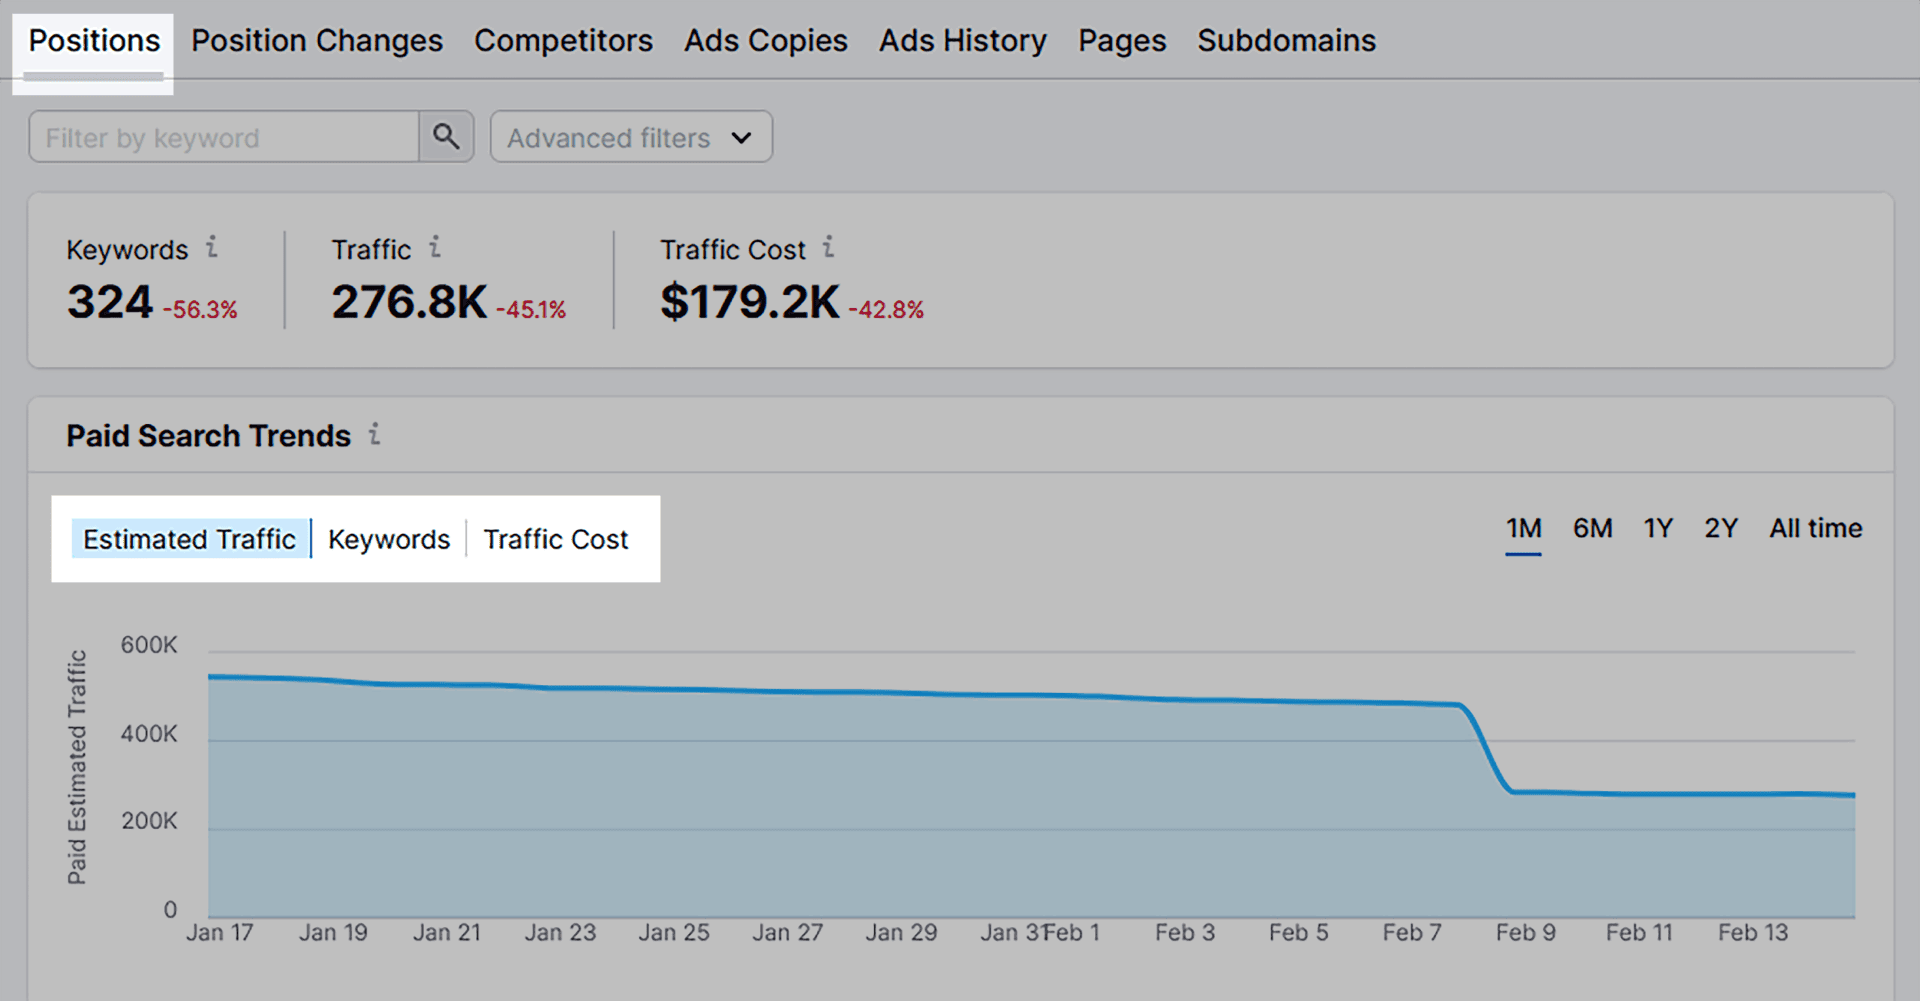Open the Position Changes tab
Image resolution: width=1920 pixels, height=1001 pixels.
coord(317,41)
